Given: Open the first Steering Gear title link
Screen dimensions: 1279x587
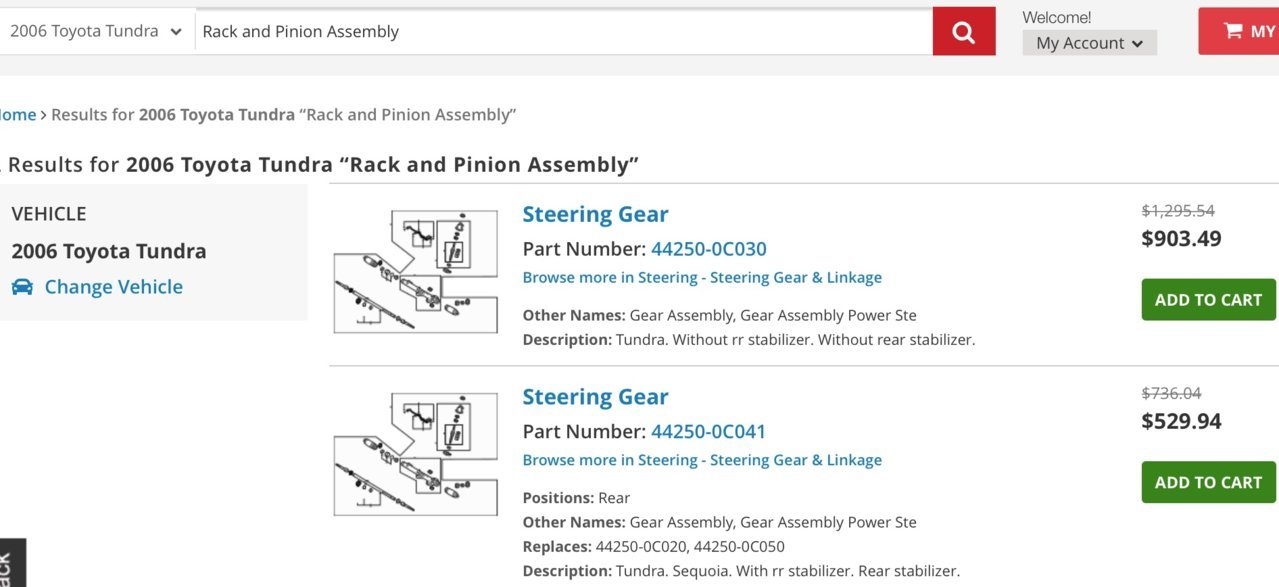Looking at the screenshot, I should [x=595, y=214].
